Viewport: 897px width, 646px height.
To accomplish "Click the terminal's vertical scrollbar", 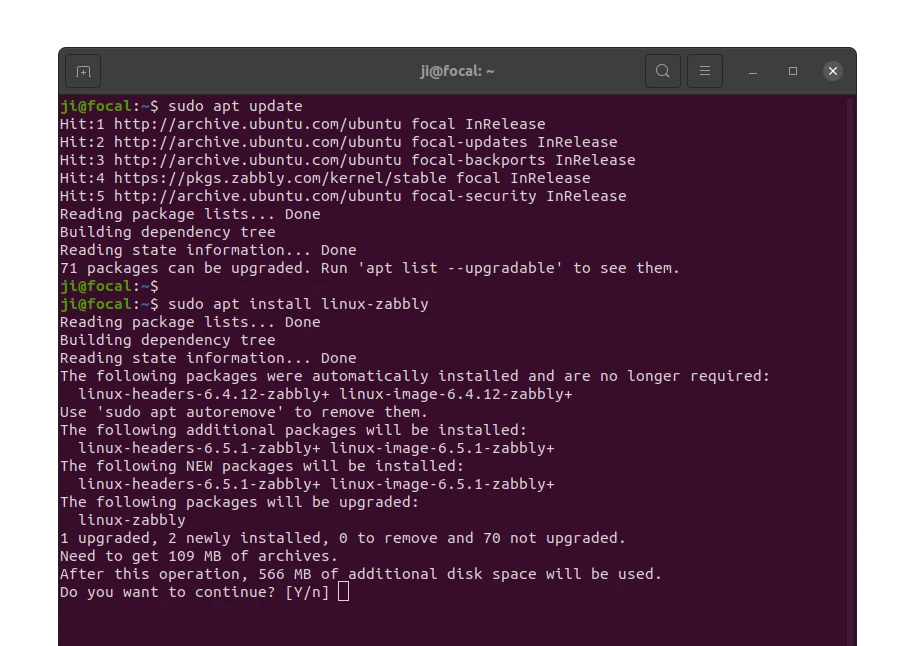I will pos(851,371).
